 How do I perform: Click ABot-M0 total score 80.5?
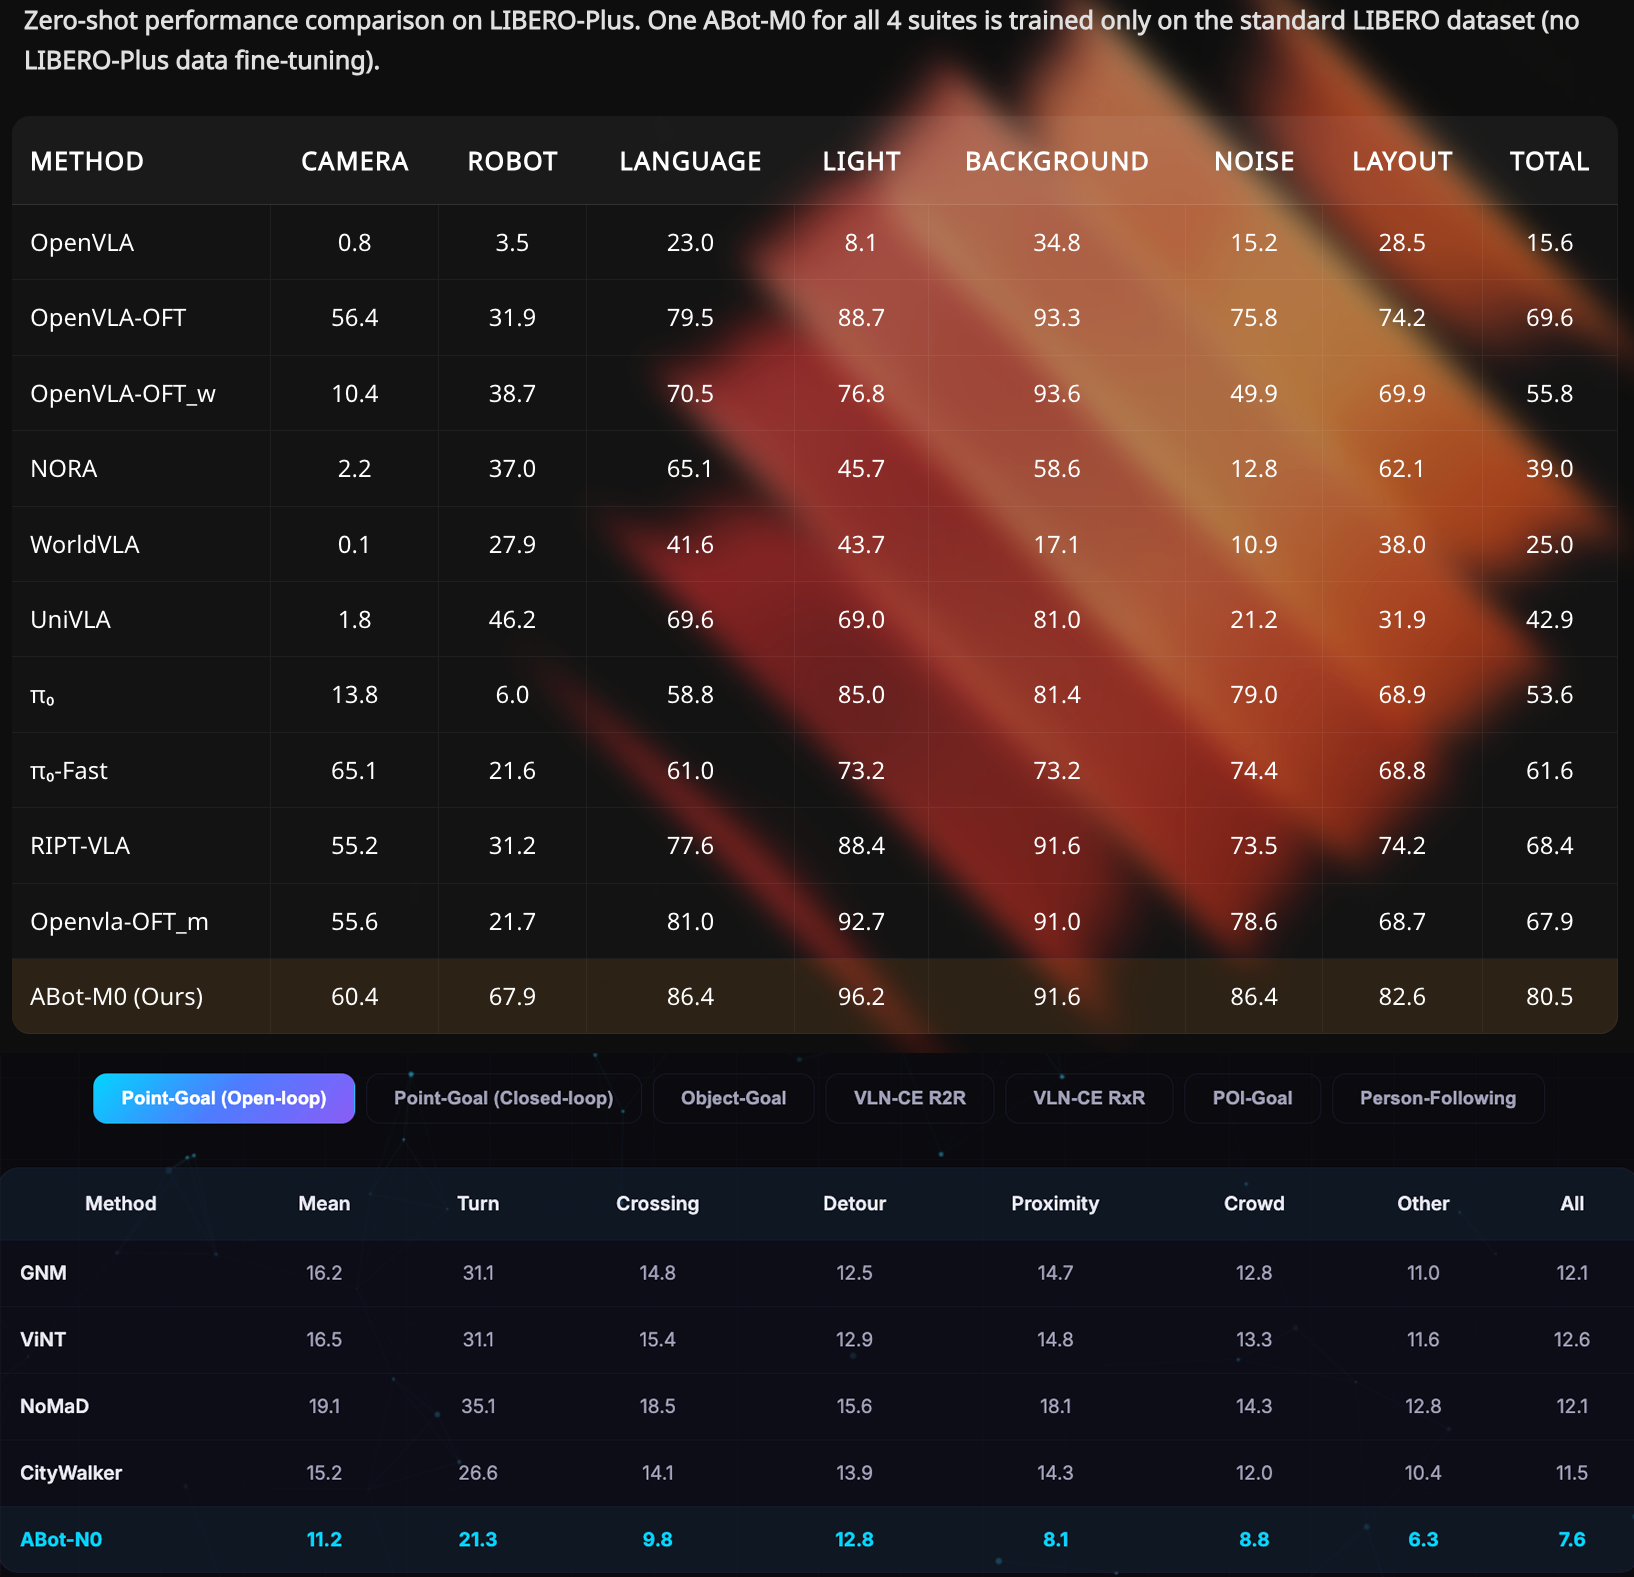click(x=1548, y=997)
